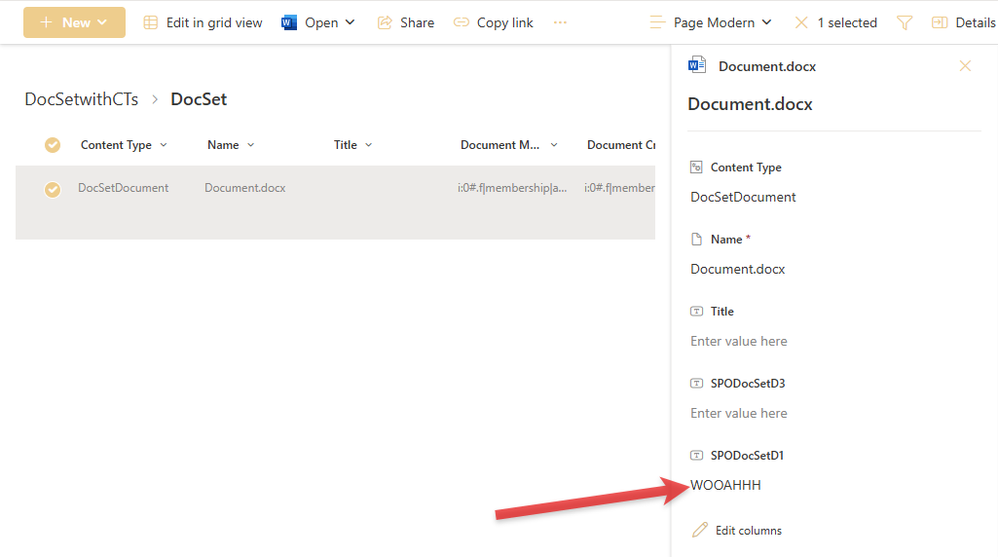Click the filter funnel icon
Viewport: 998px width, 557px height.
click(x=904, y=22)
